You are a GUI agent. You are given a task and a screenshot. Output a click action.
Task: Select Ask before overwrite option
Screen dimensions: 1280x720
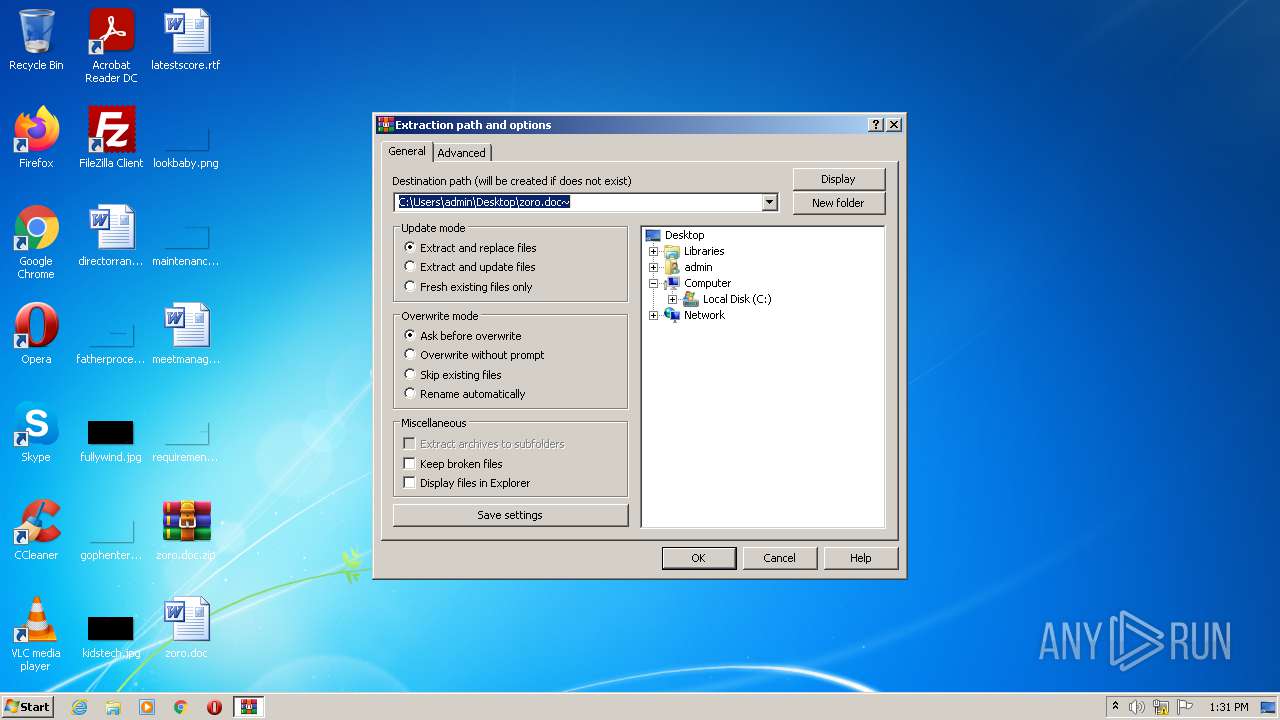click(x=462, y=336)
